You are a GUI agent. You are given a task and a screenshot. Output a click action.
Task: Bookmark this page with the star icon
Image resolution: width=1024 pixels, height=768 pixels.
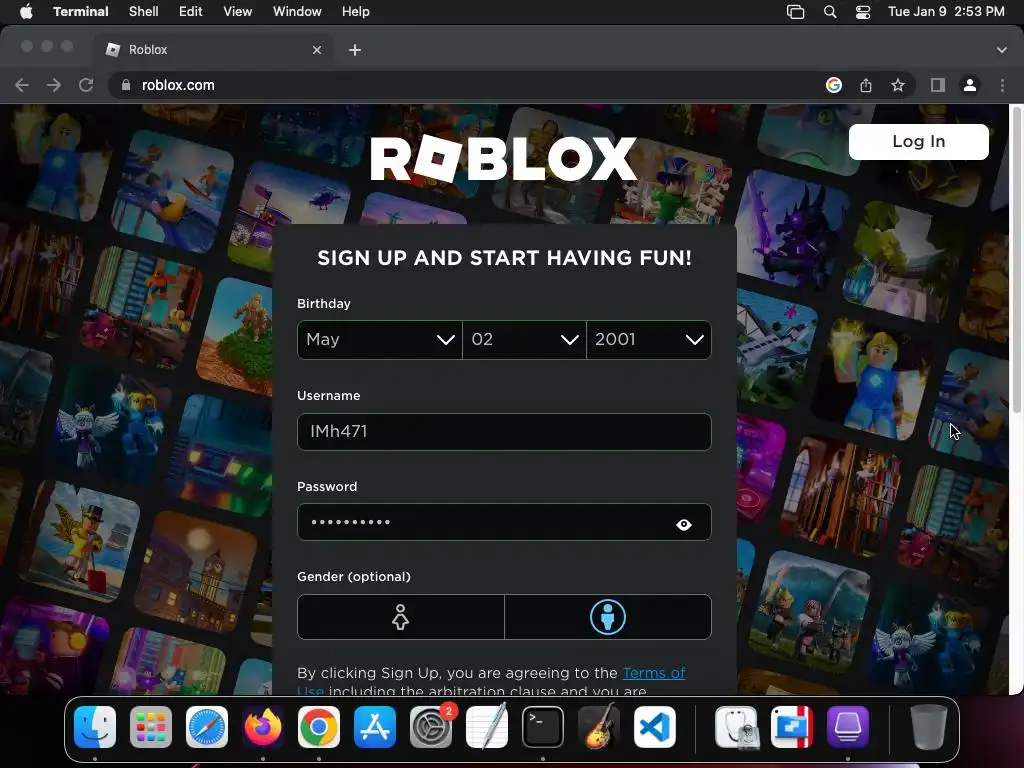(x=898, y=85)
